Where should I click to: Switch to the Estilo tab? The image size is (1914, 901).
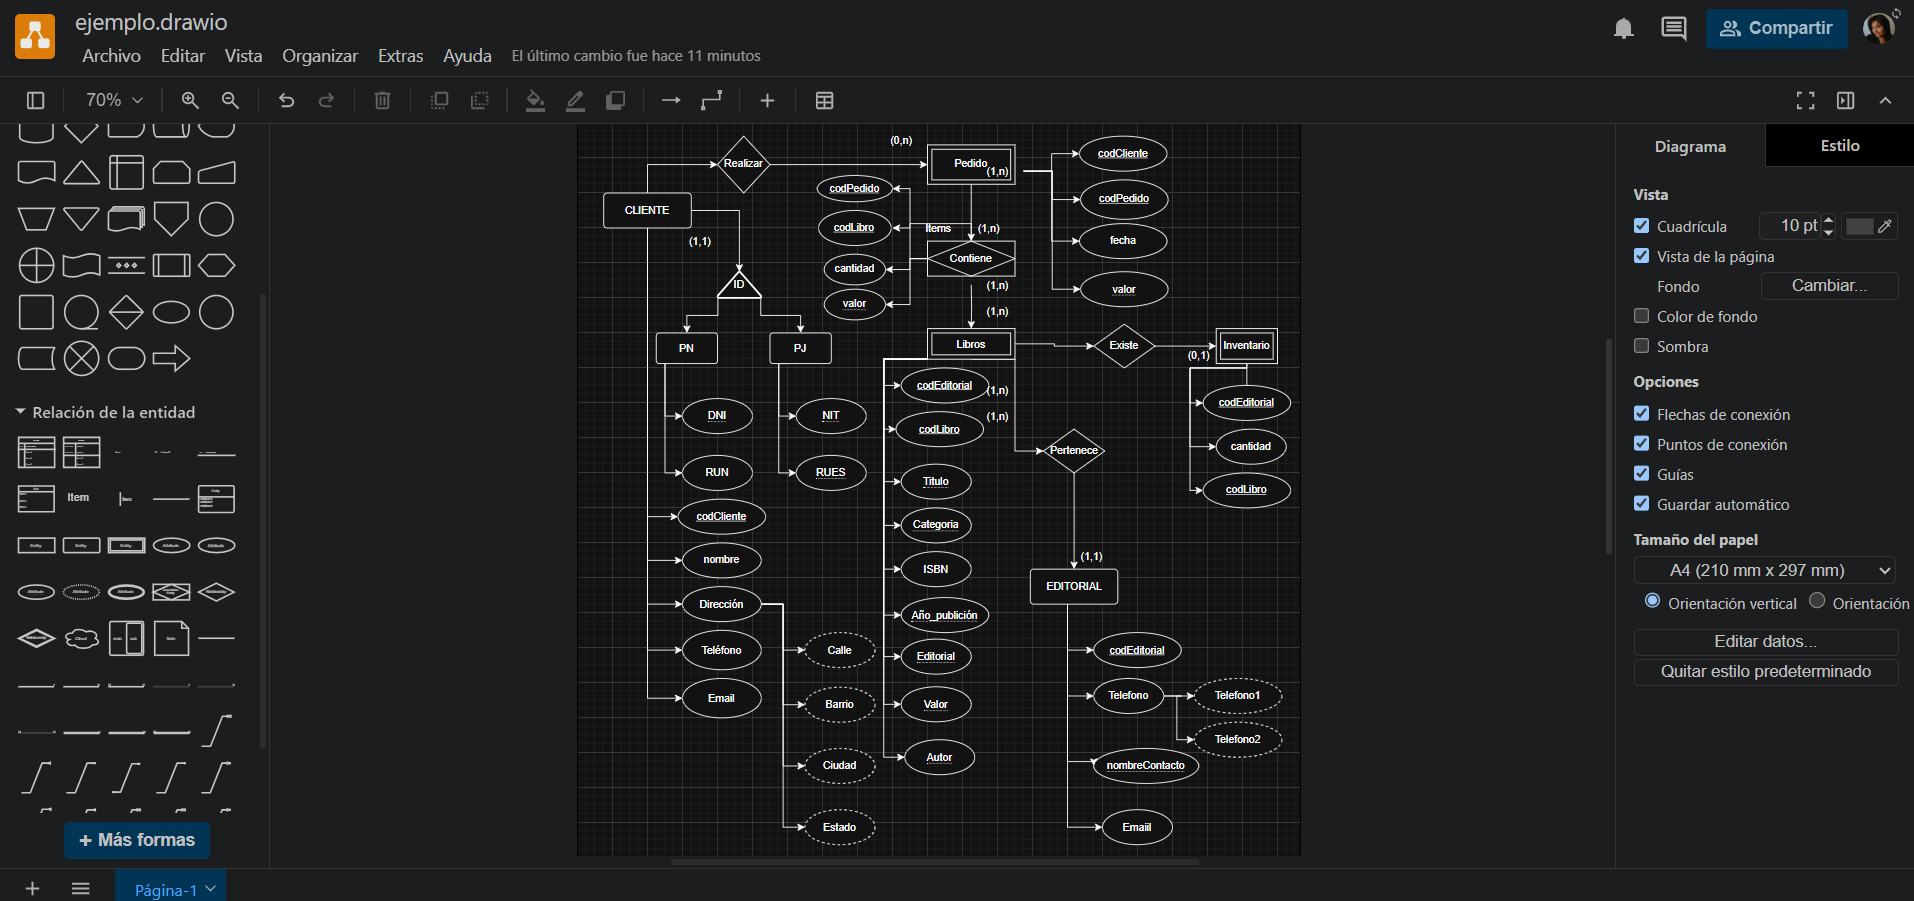click(1840, 146)
